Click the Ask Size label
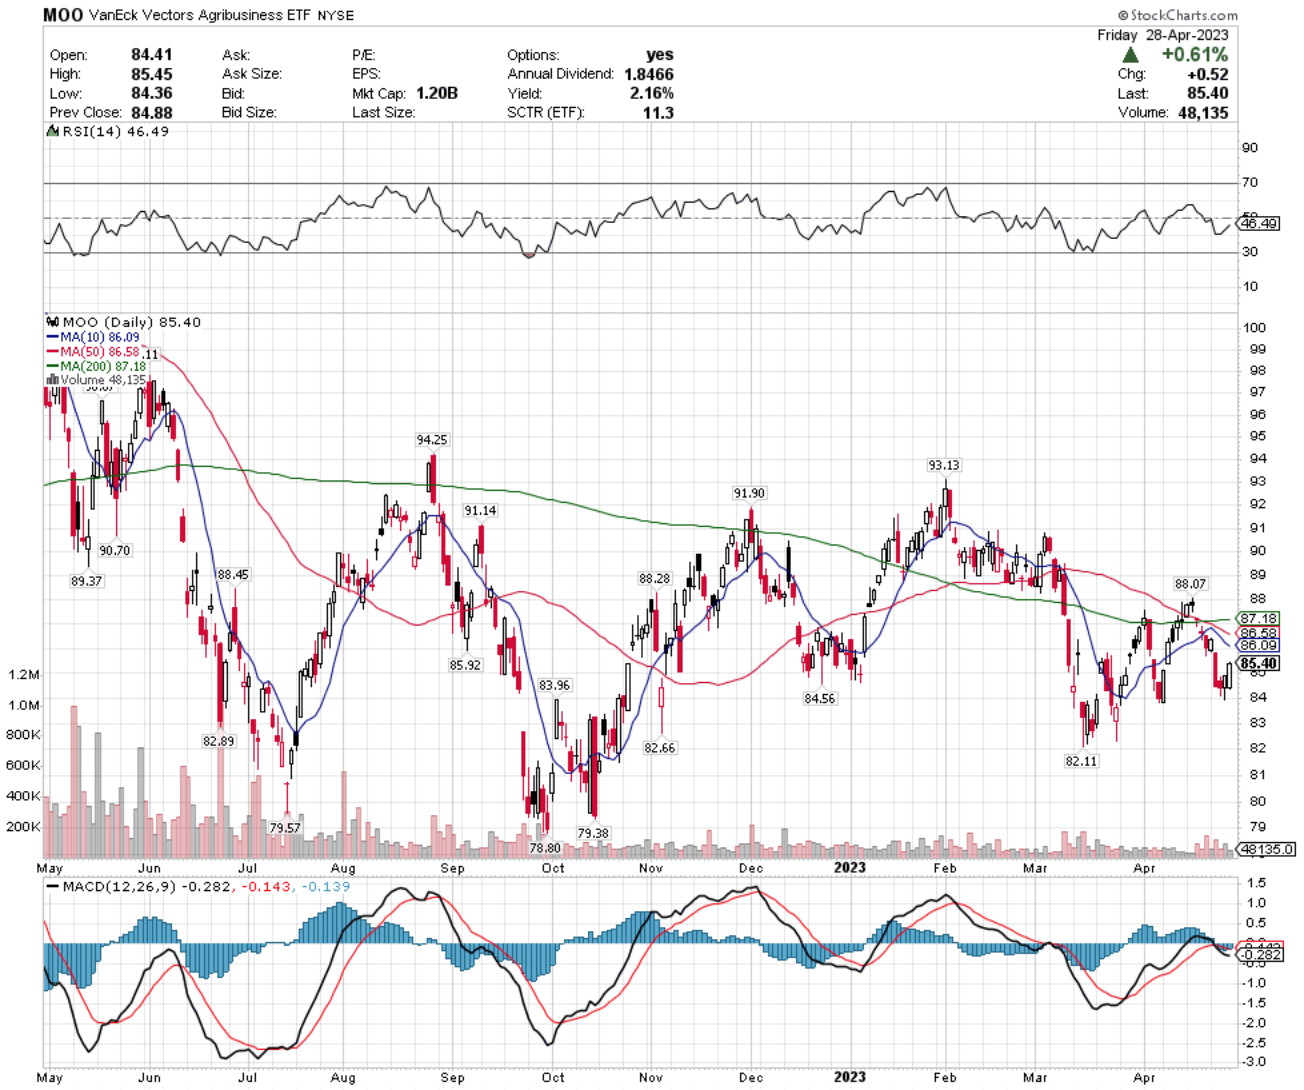Viewport: 1304px width, 1090px height. pyautogui.click(x=252, y=74)
